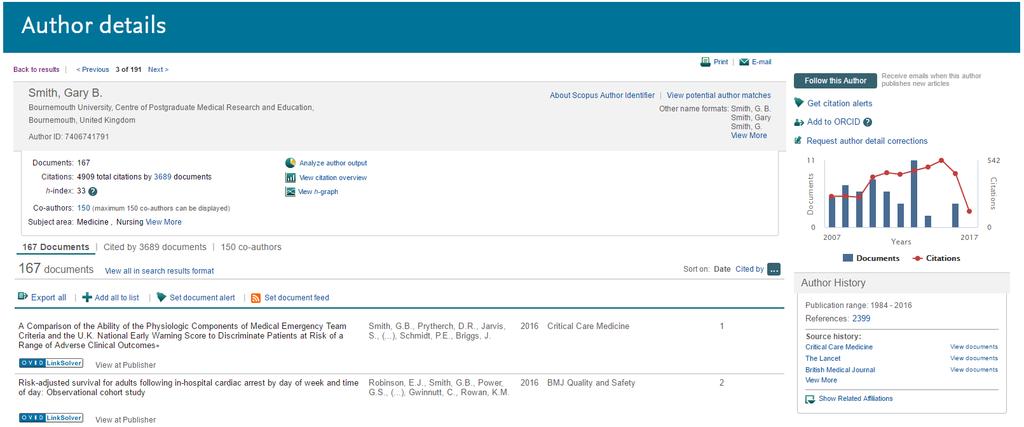The height and width of the screenshot is (427, 1024).
Task: Go Back to results
Action: click(36, 69)
